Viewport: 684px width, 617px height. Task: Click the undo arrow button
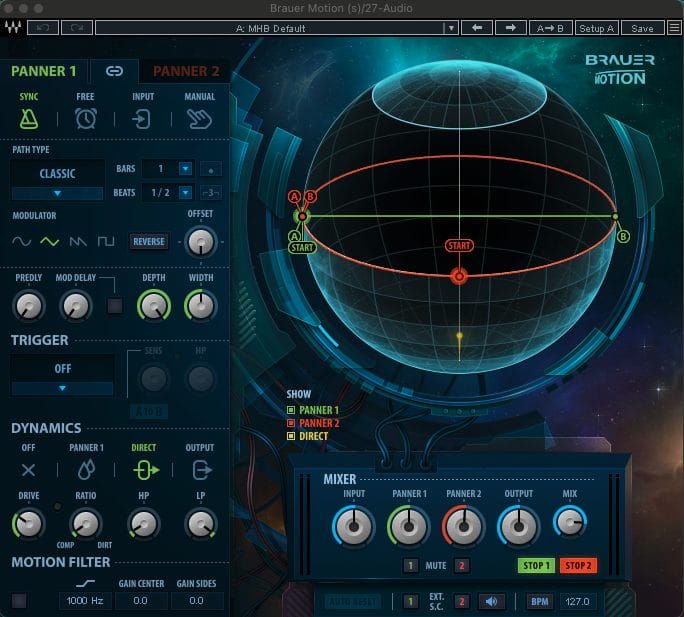click(43, 28)
